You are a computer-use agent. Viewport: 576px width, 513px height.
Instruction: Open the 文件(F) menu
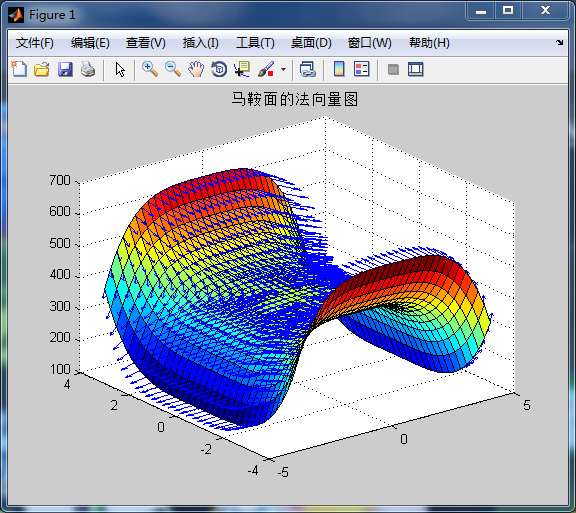click(x=35, y=43)
